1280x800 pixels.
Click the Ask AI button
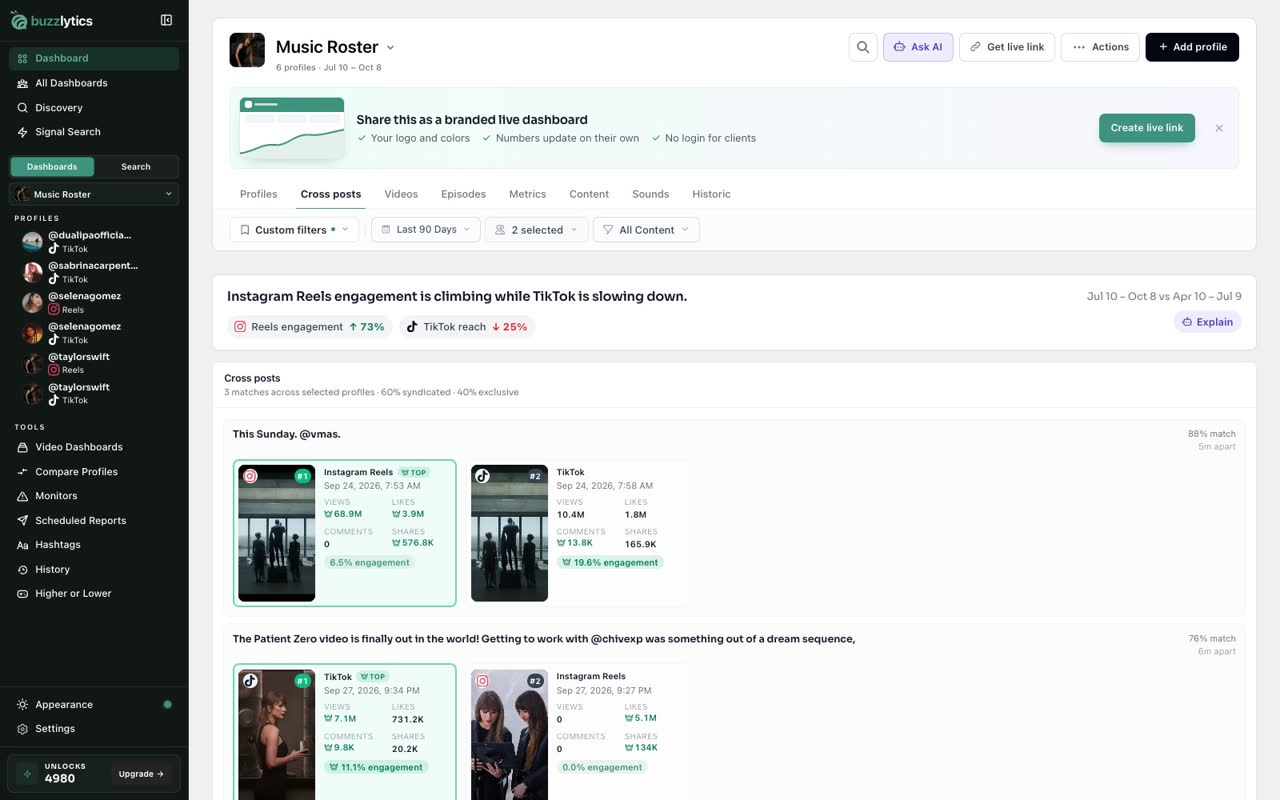coord(918,47)
